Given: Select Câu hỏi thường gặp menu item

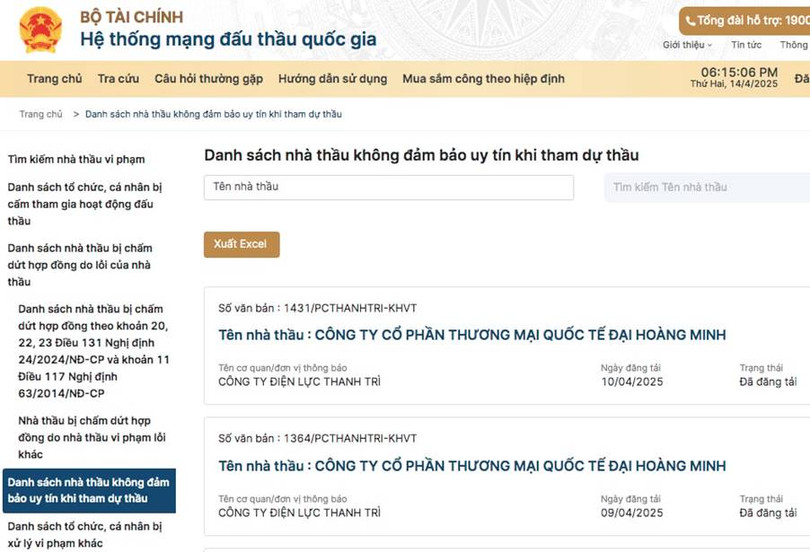Looking at the screenshot, I should click(208, 79).
